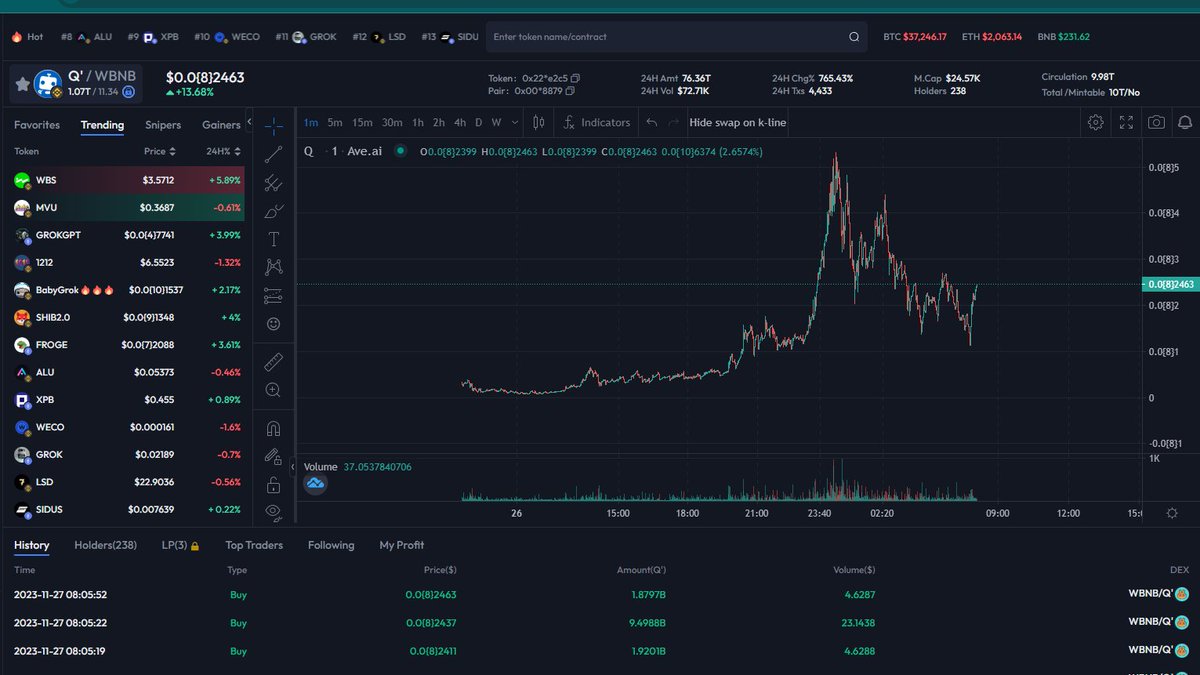The image size is (1200, 675).
Task: Select the text annotation tool
Action: click(x=274, y=239)
